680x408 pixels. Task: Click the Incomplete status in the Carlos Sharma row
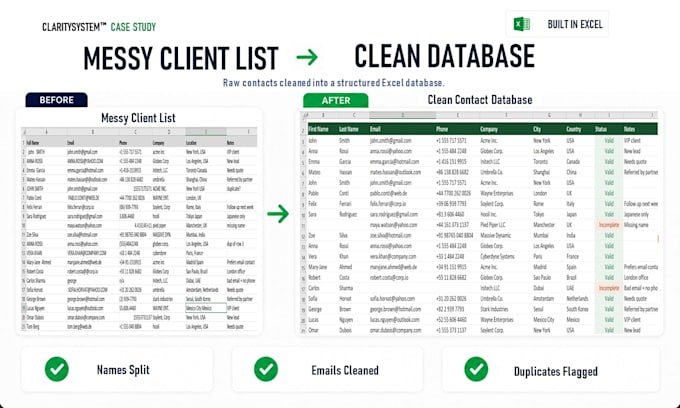point(609,288)
